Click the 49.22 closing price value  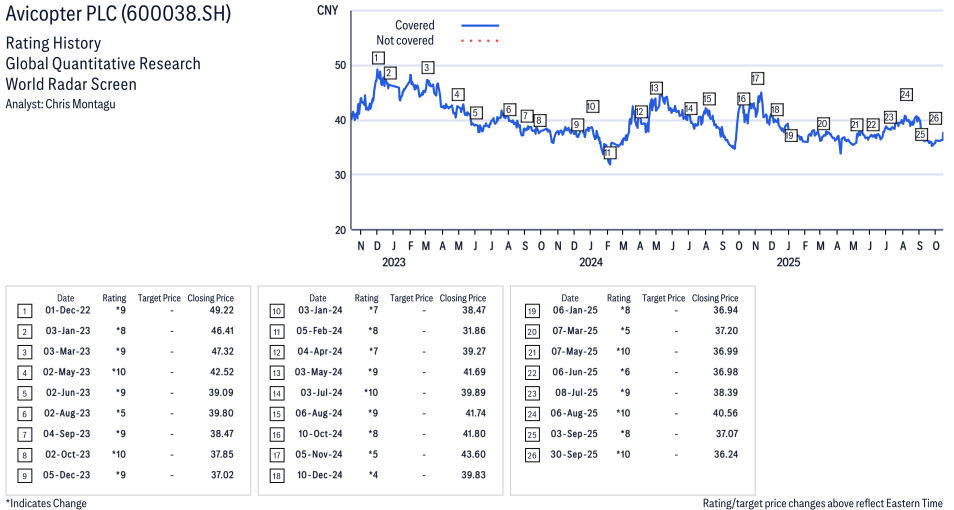216,311
